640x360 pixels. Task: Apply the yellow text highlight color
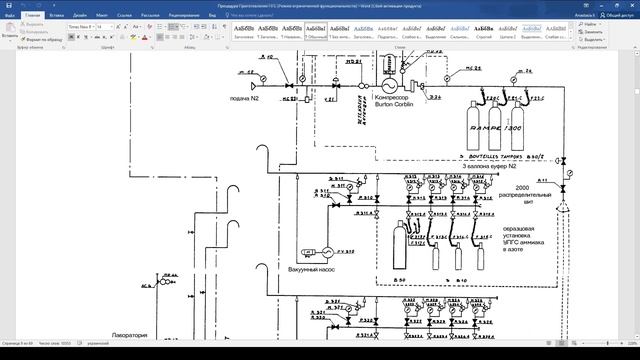[x=133, y=37]
